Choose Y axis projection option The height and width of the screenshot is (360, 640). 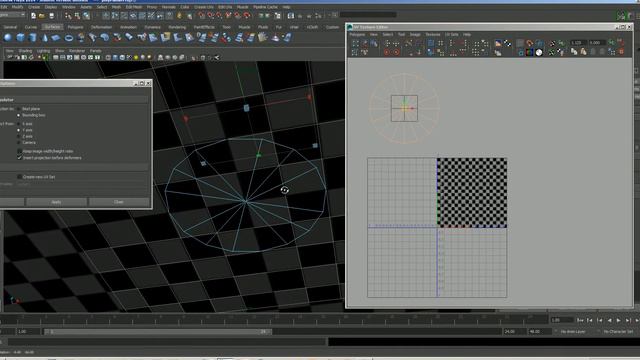pos(18,130)
